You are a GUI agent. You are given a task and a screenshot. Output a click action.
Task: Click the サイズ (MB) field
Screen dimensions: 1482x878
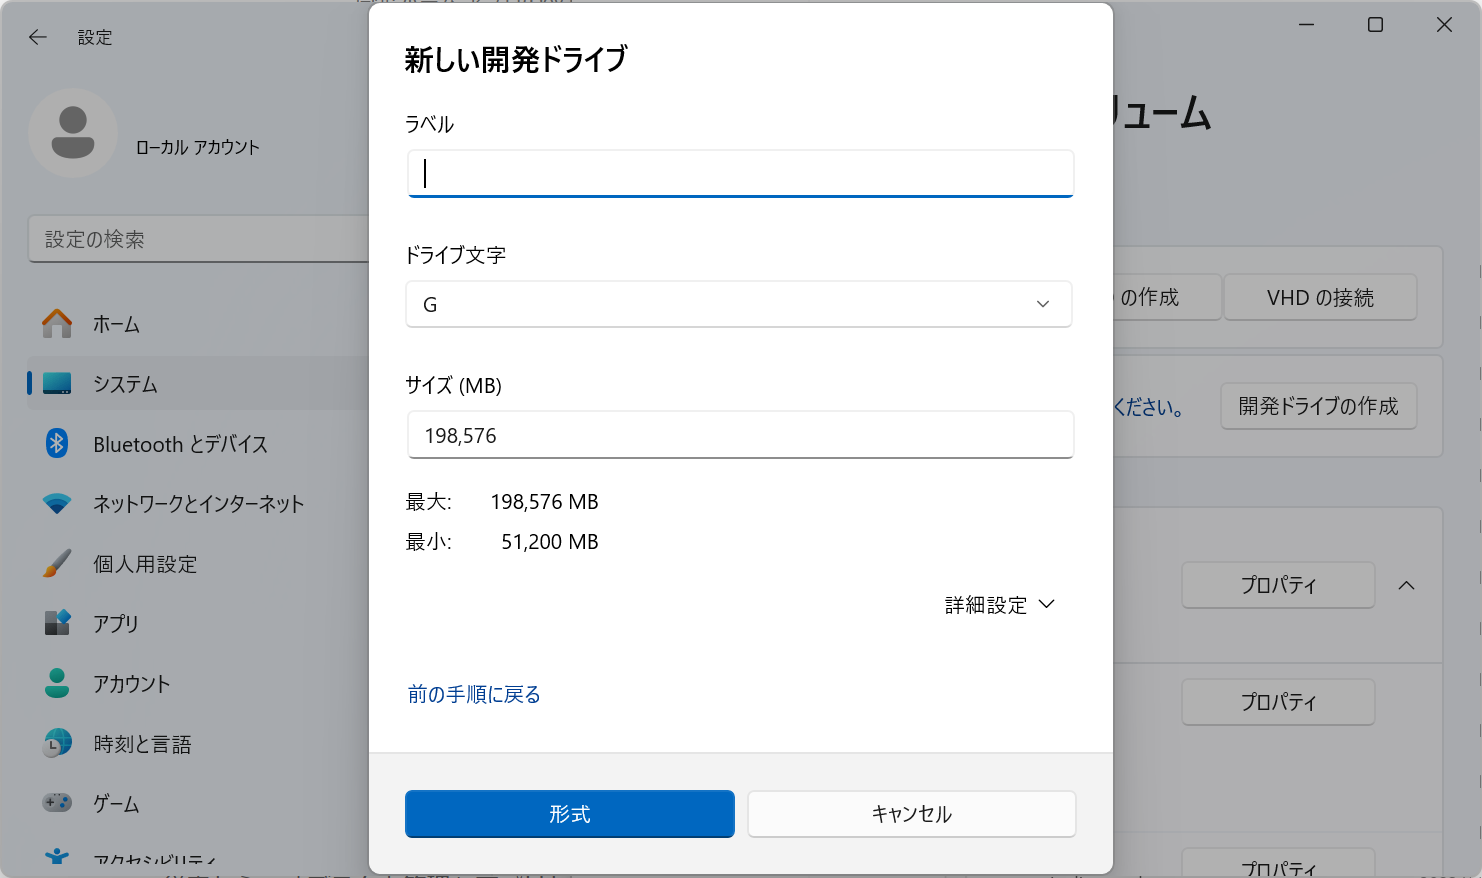(740, 434)
